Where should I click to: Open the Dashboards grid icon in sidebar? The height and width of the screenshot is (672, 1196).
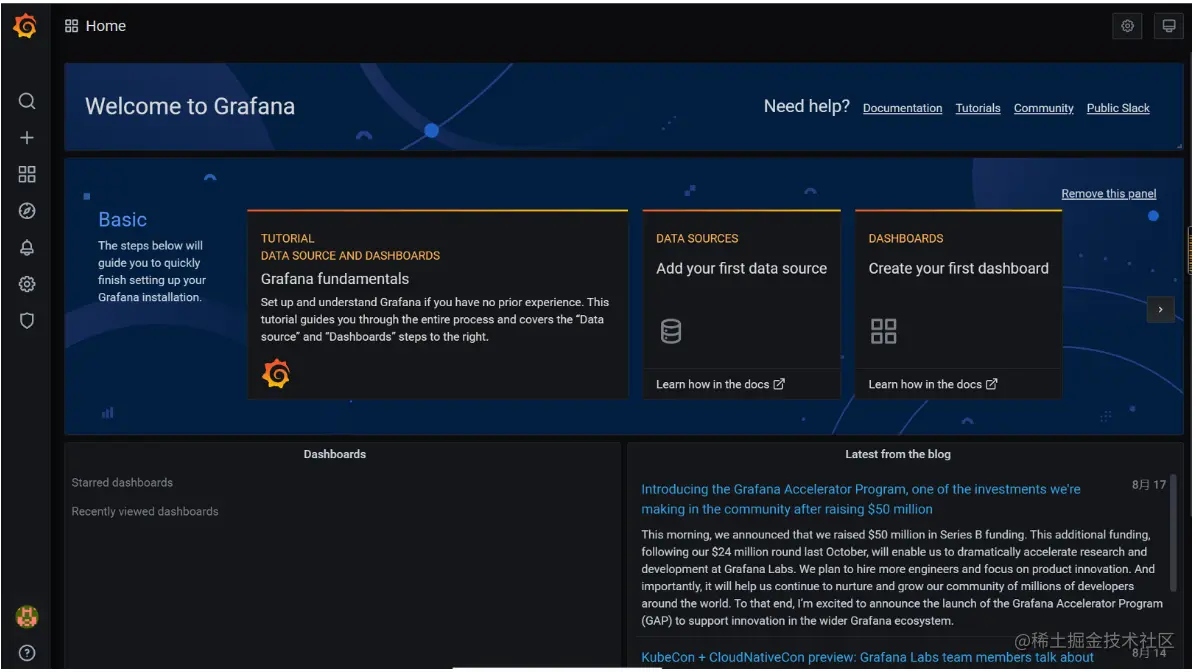27,175
